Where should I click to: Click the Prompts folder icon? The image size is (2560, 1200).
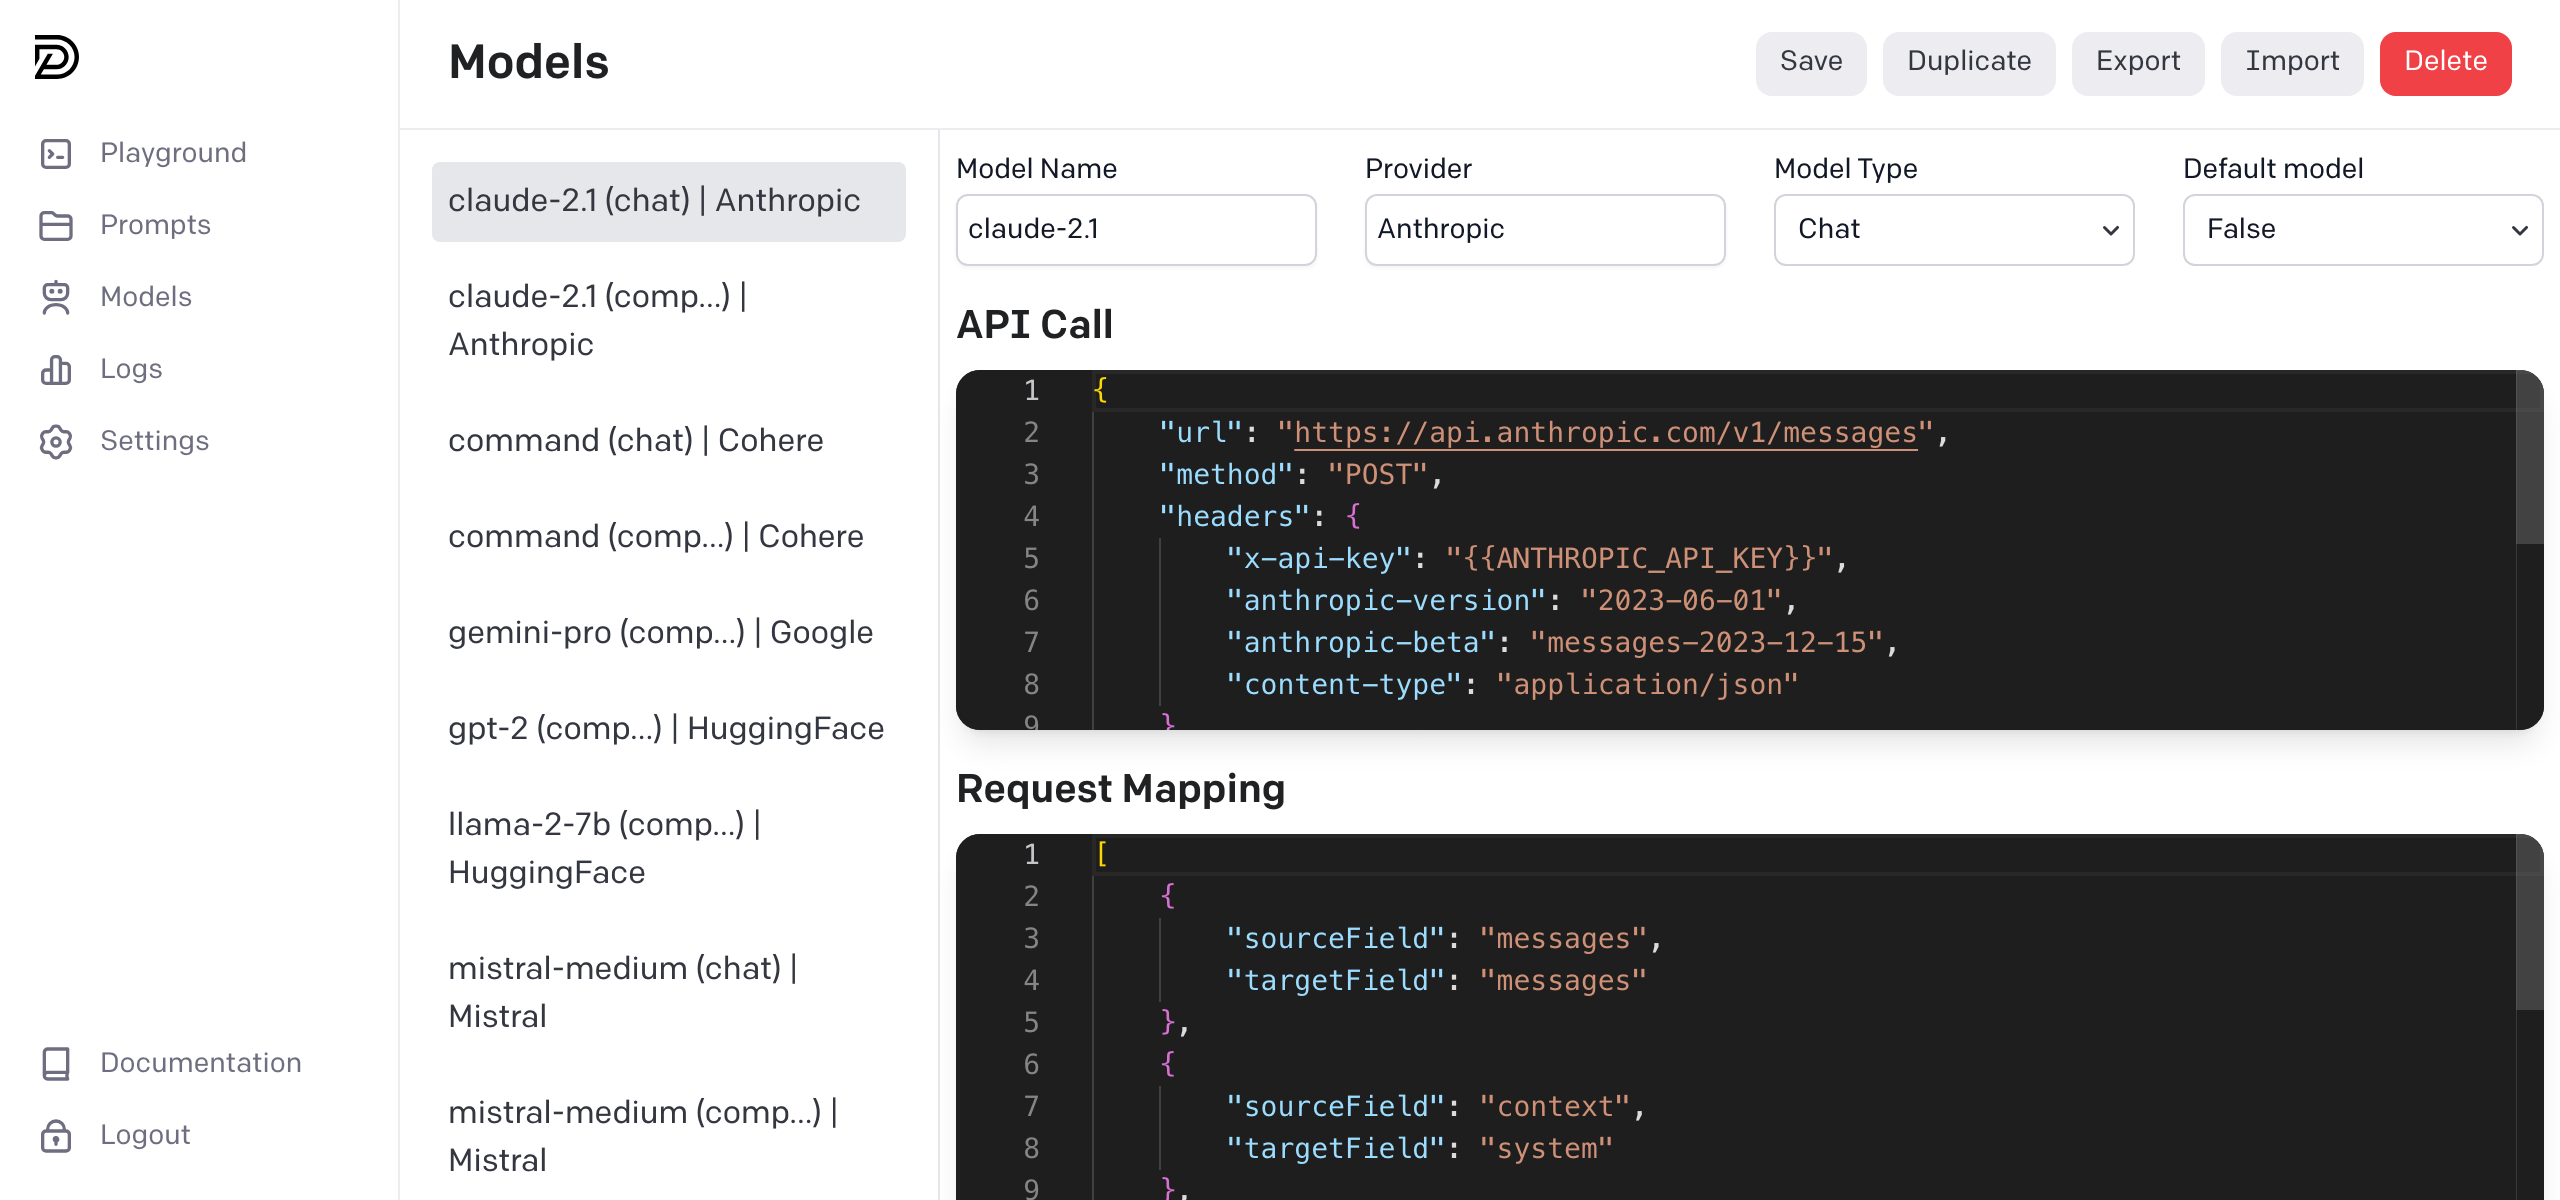(56, 225)
